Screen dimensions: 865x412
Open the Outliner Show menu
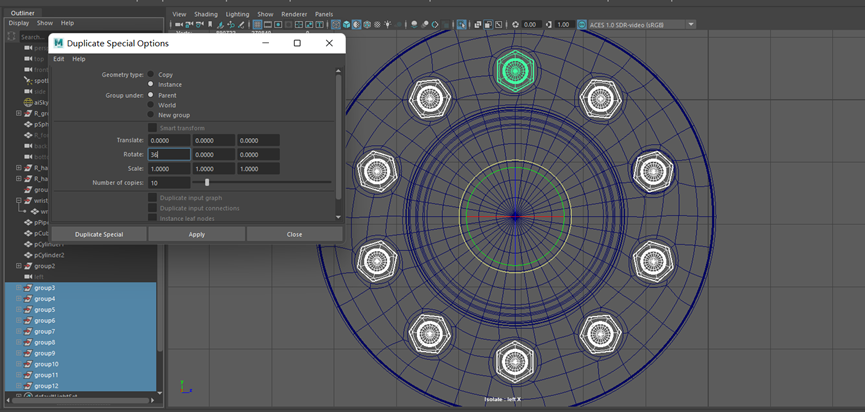[45, 23]
